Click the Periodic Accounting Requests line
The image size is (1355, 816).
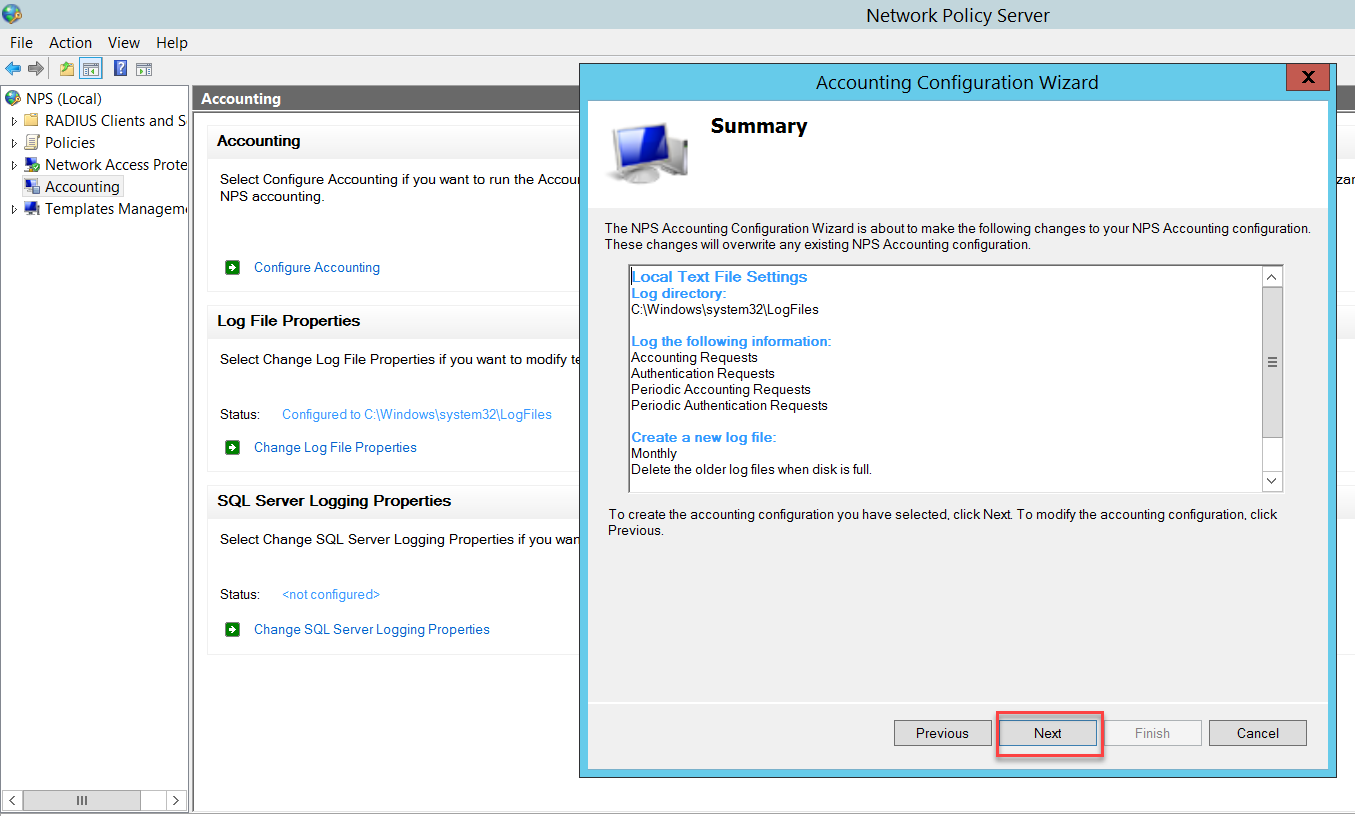coord(721,389)
